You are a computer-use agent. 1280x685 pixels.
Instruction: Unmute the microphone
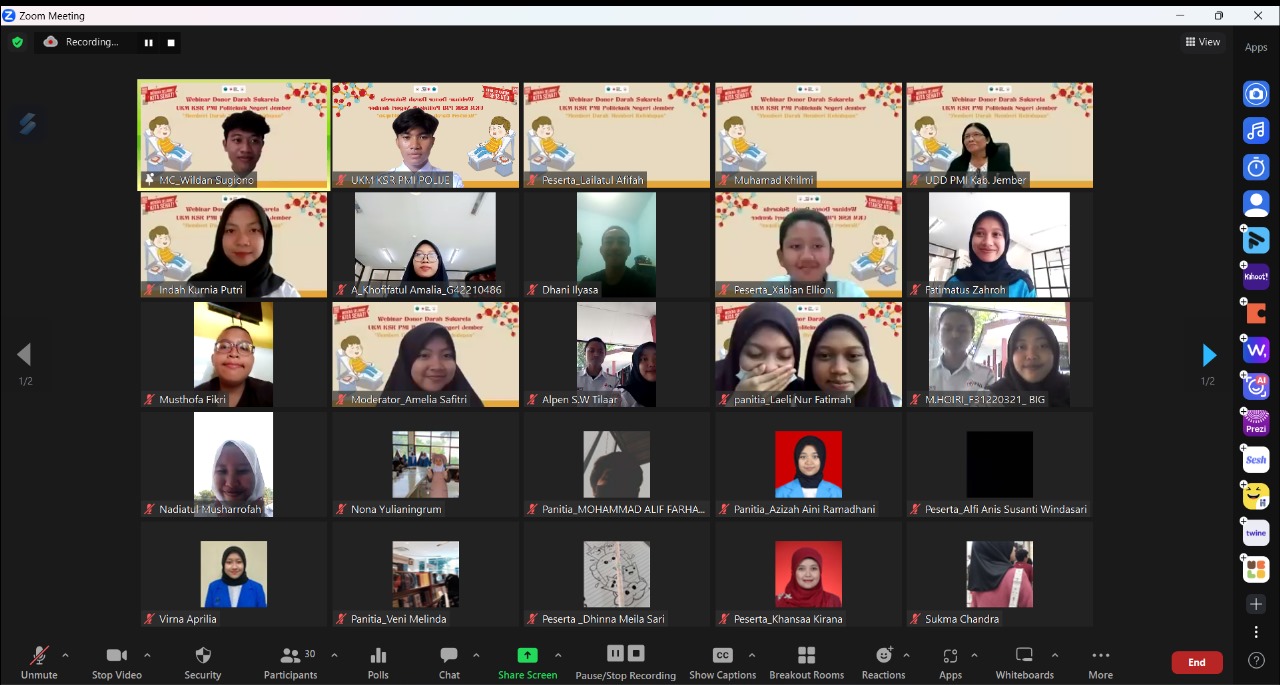(39, 663)
